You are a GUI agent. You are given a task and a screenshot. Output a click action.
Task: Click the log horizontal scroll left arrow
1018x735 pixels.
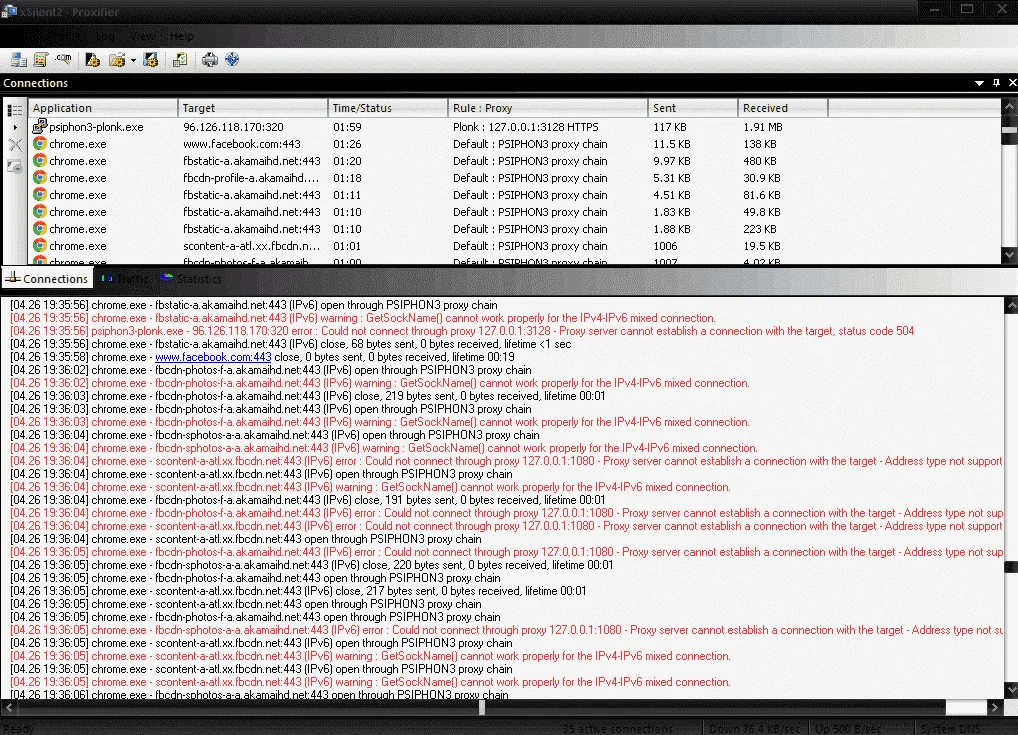(x=8, y=707)
